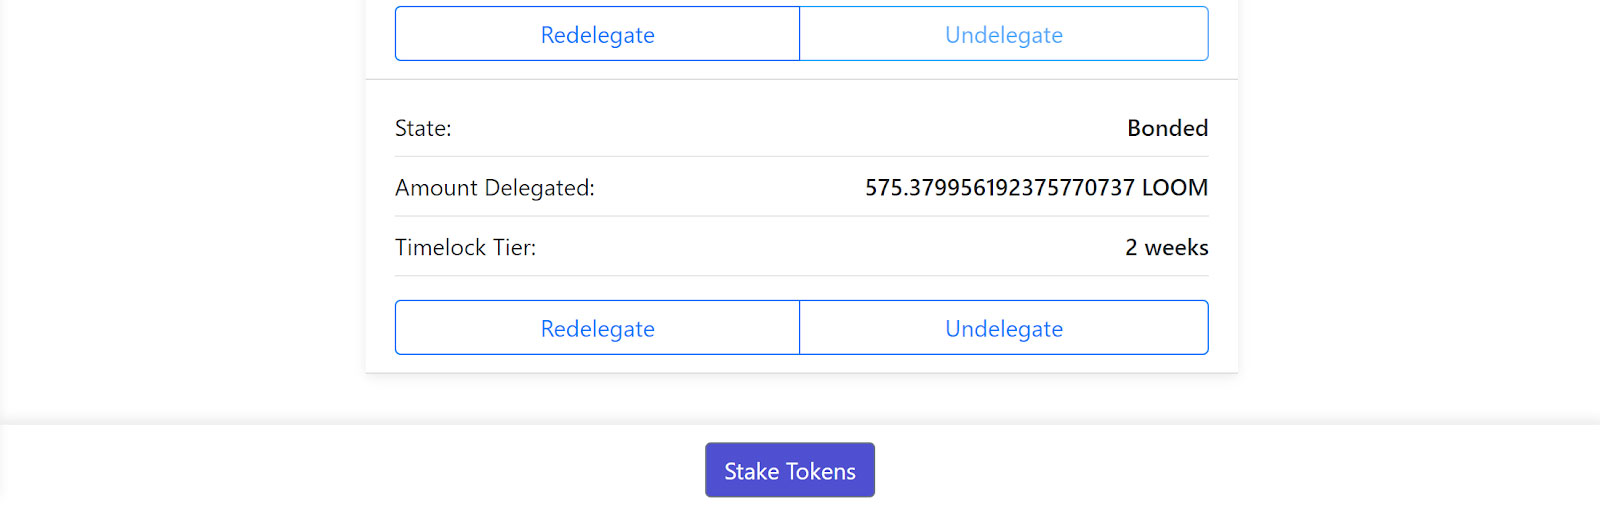Click empty footer bar space beside Stake Tokens
Screen dimensions: 1600x507
[1200, 466]
